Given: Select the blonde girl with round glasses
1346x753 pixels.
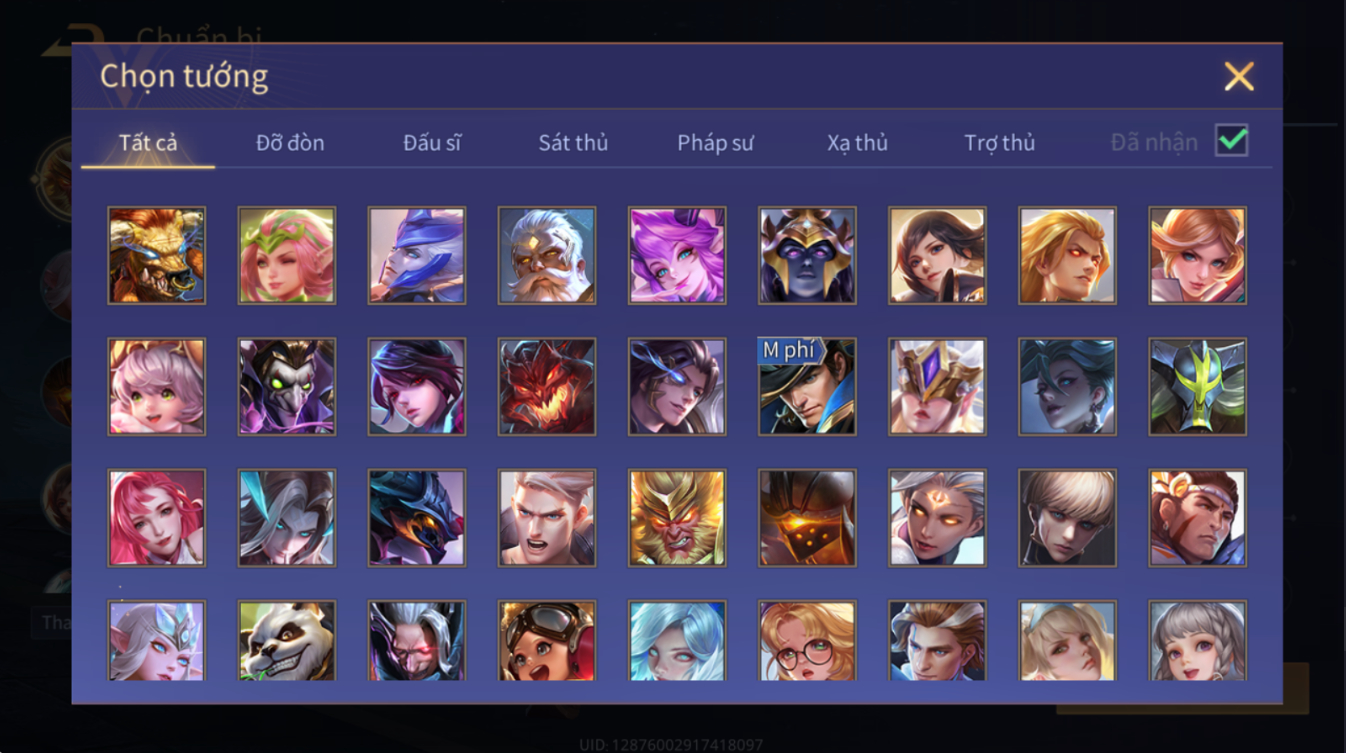Looking at the screenshot, I should tap(807, 641).
